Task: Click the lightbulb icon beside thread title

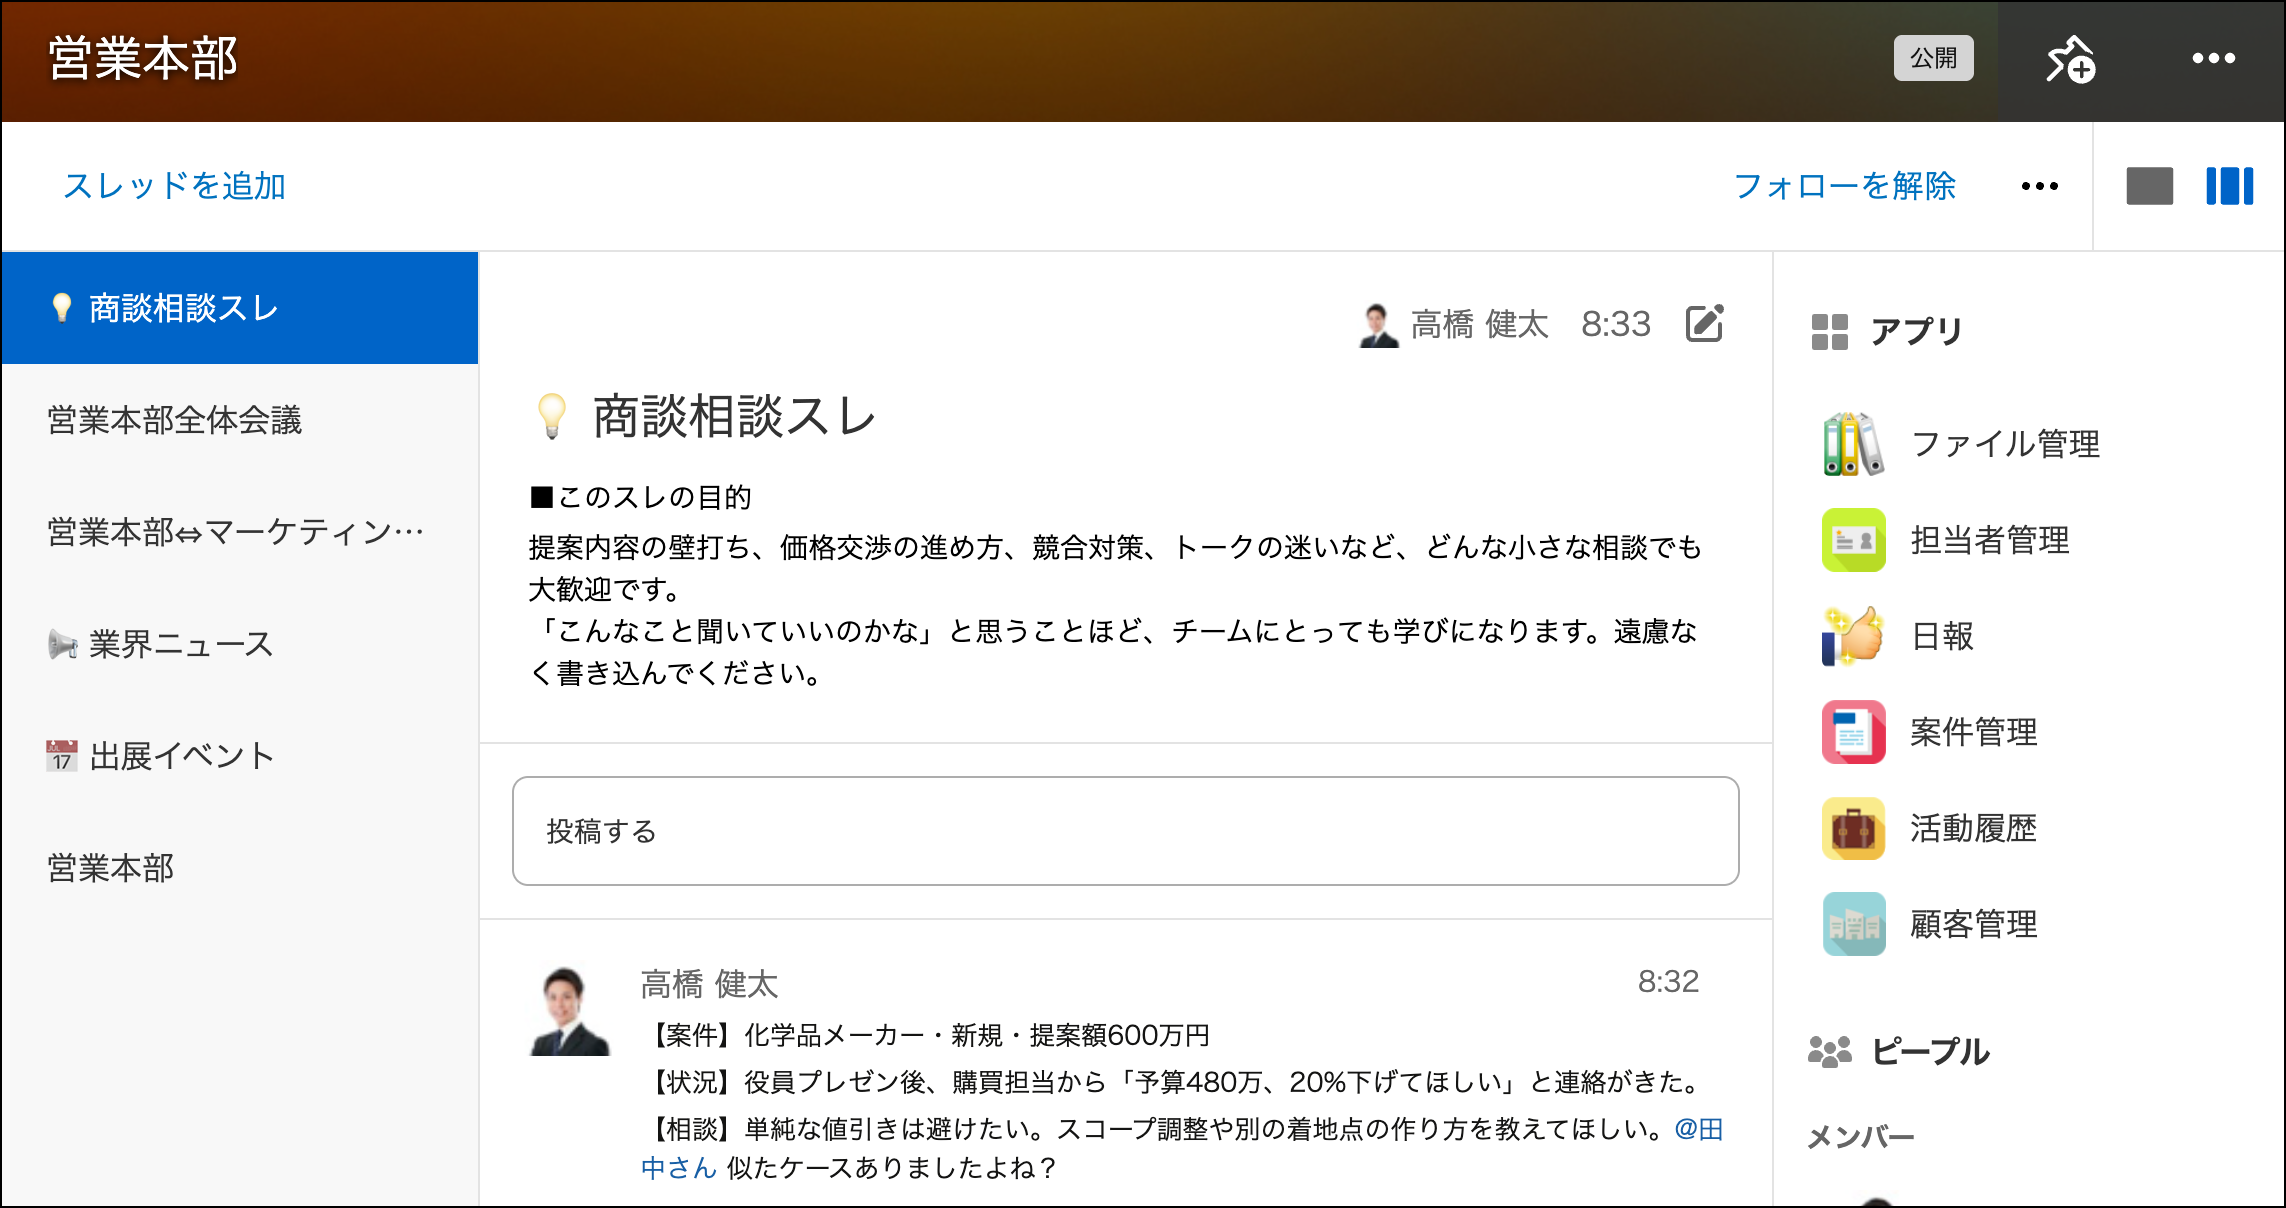Action: (552, 416)
